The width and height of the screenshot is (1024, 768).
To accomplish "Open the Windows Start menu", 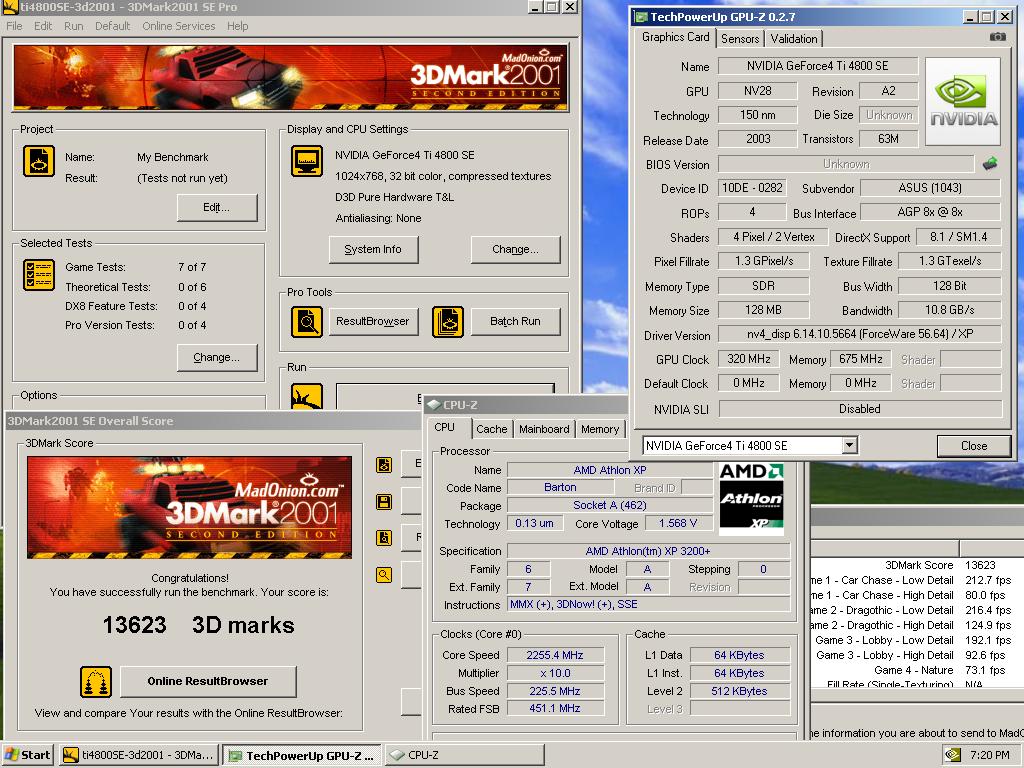I will tap(27, 755).
